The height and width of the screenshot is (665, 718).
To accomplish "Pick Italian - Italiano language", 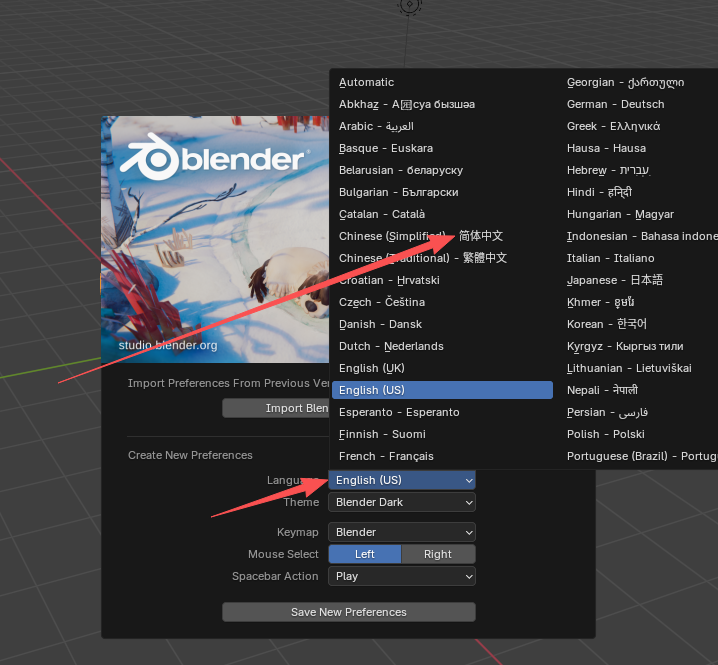I will [x=639, y=258].
